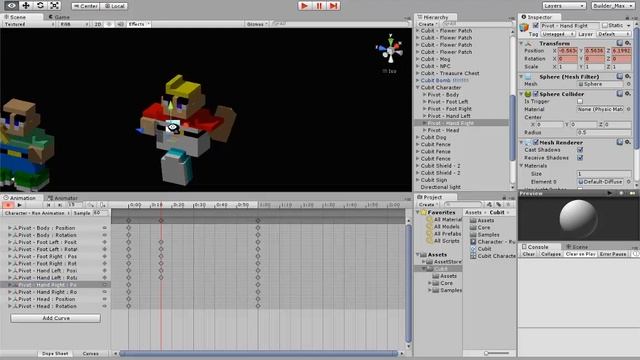Screen dimensions: 640x360
Task: Open the Create menu in Hierarchy panel
Action: [x=427, y=24]
